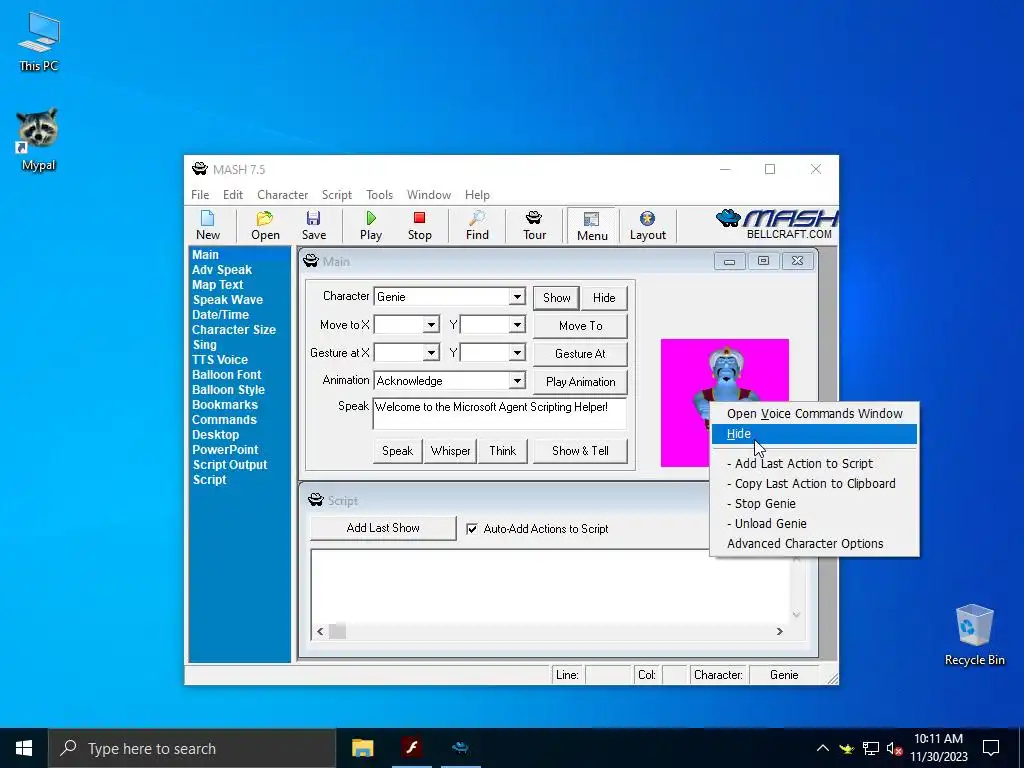Choose Unload Genie in context menu
This screenshot has height=768, width=1024.
tap(814, 524)
